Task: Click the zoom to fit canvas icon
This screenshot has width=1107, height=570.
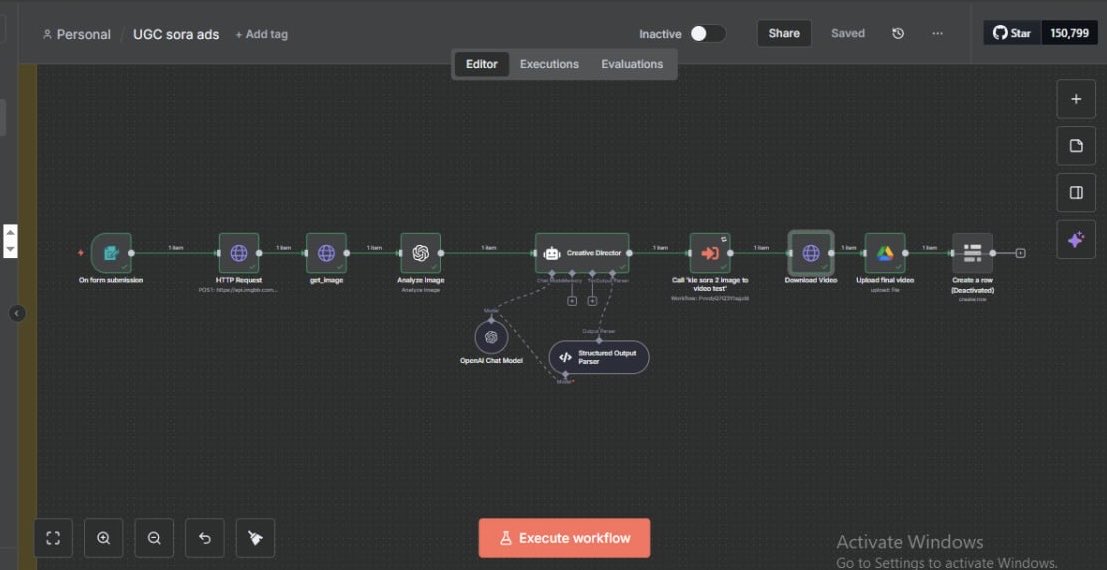Action: pos(53,538)
